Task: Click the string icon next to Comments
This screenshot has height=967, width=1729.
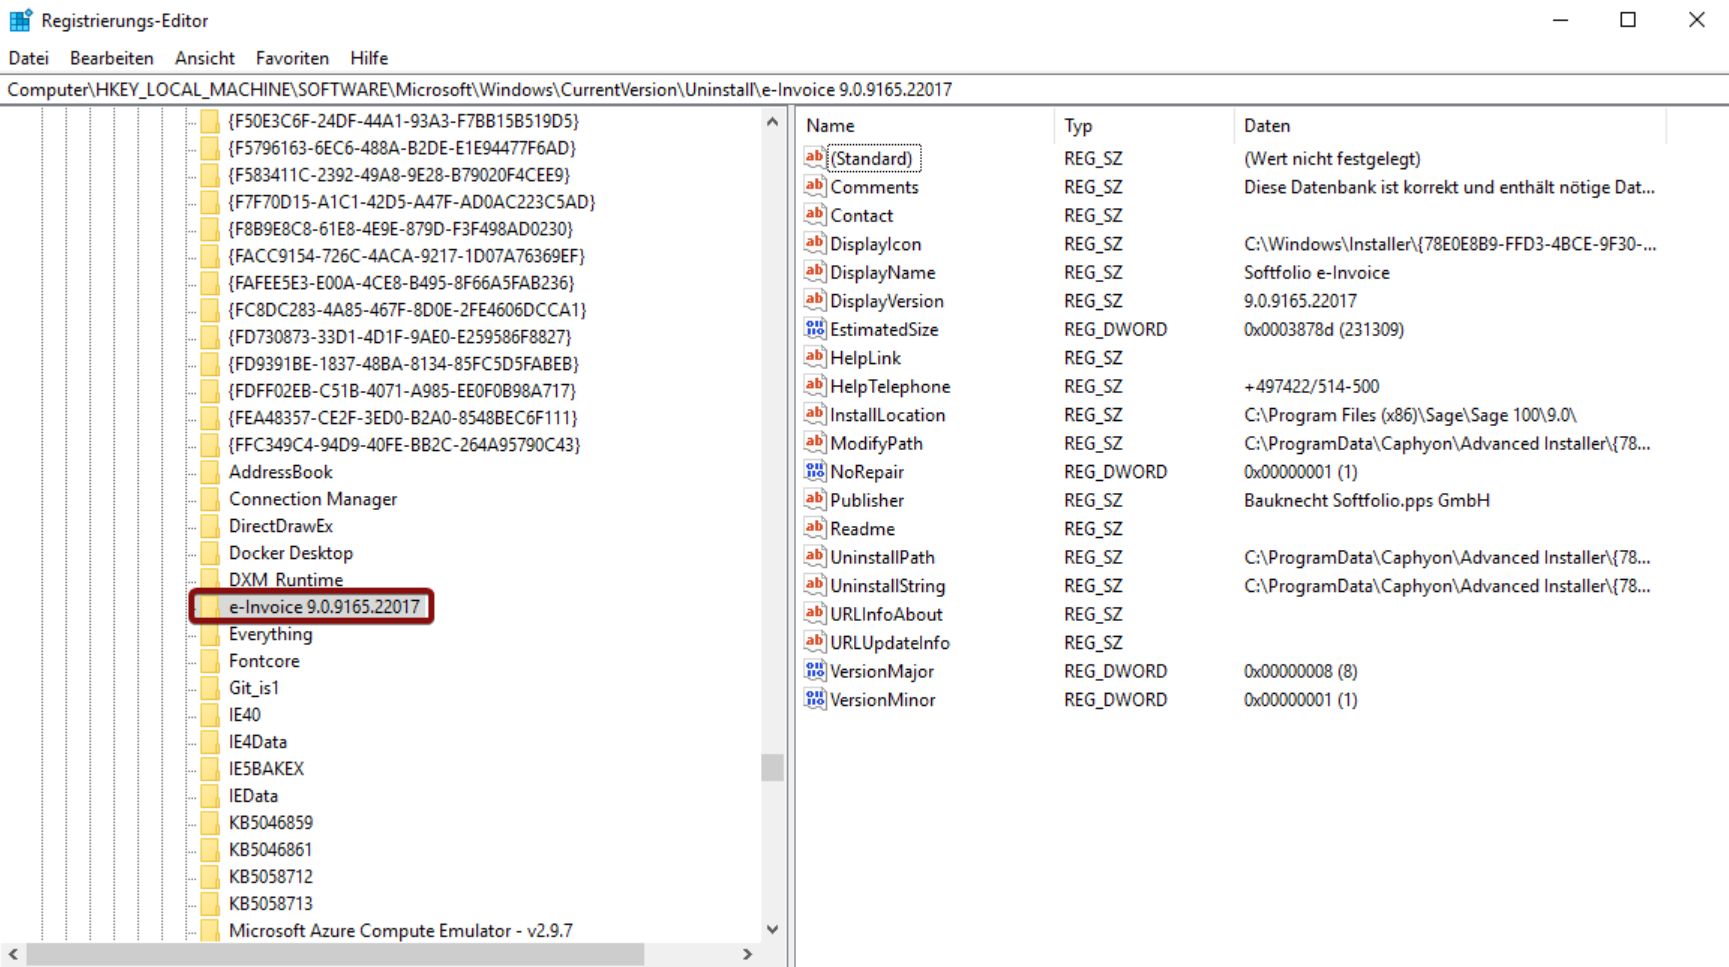Action: (815, 186)
